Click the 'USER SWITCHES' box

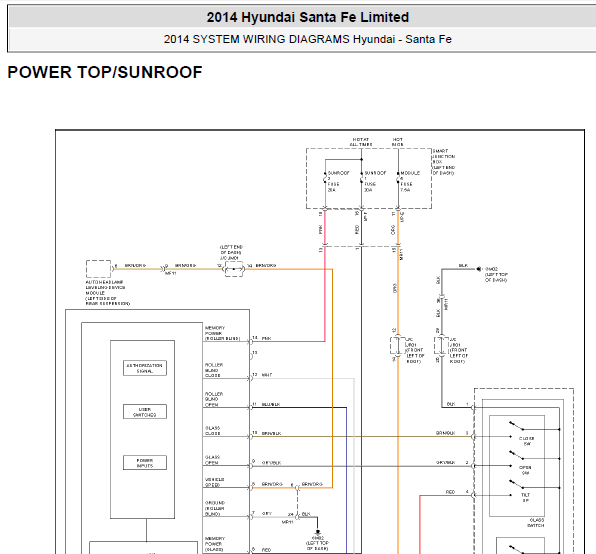145,412
